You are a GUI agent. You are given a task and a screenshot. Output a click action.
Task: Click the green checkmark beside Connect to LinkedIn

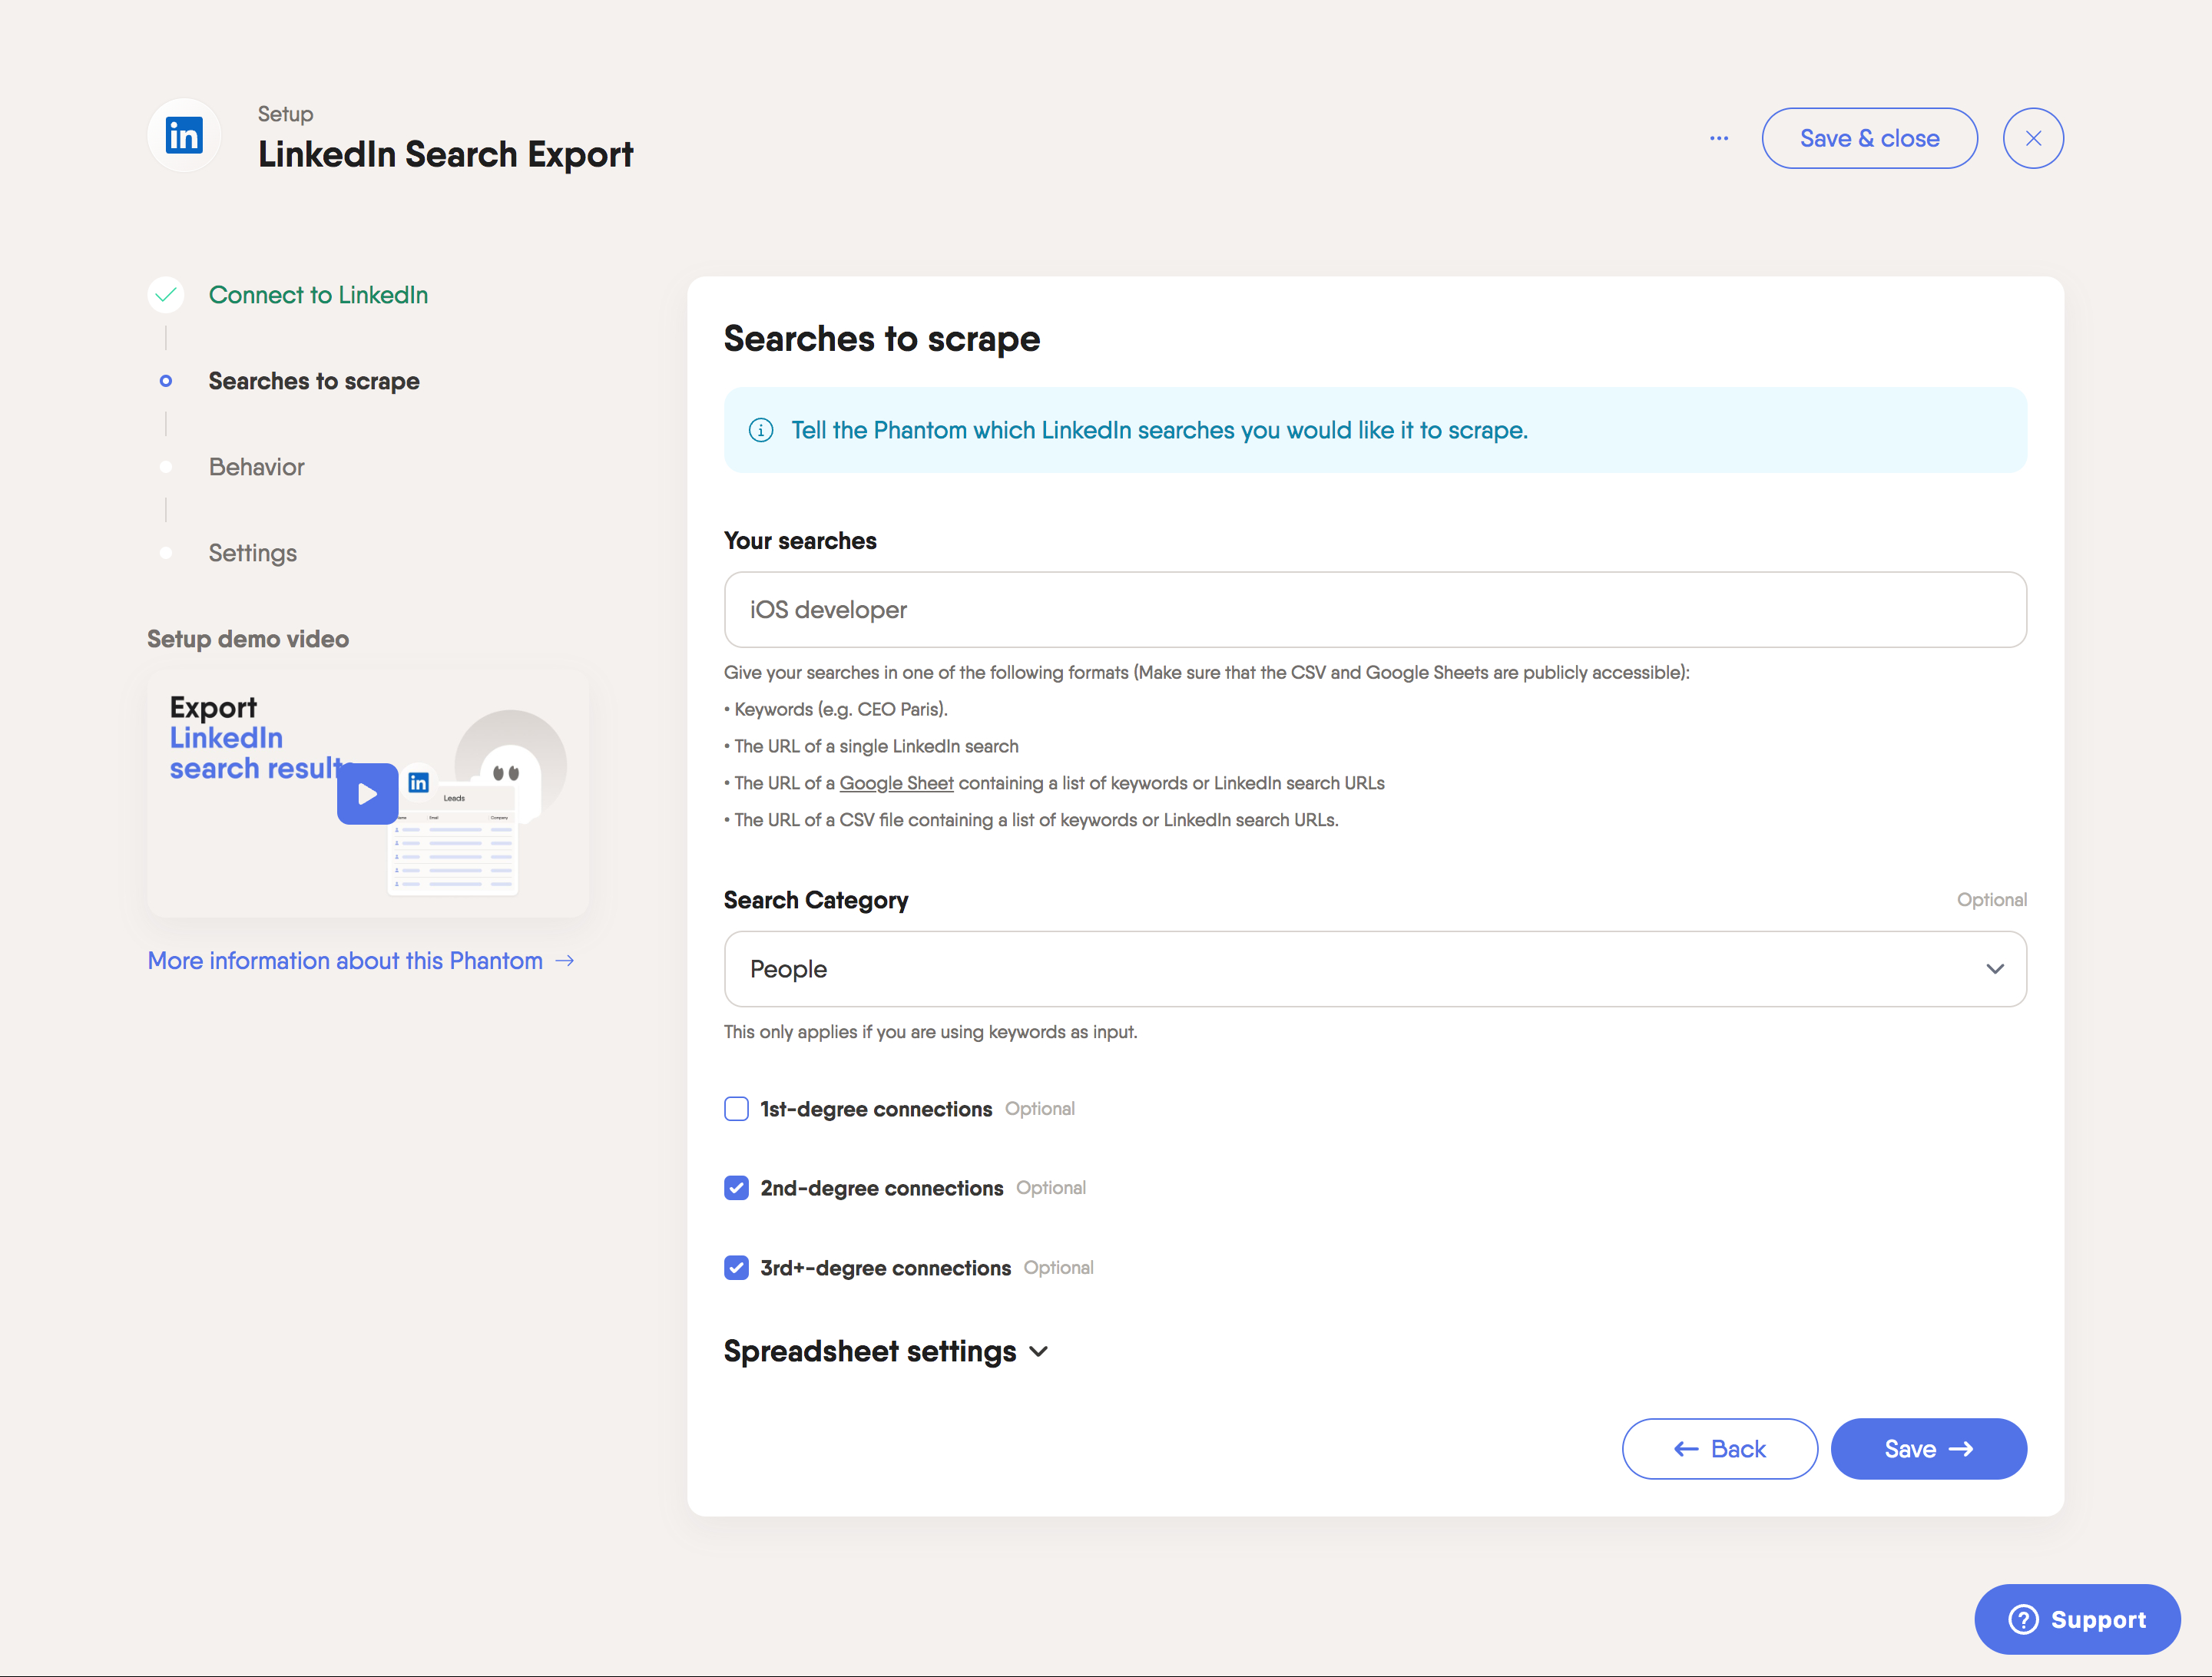coord(166,295)
